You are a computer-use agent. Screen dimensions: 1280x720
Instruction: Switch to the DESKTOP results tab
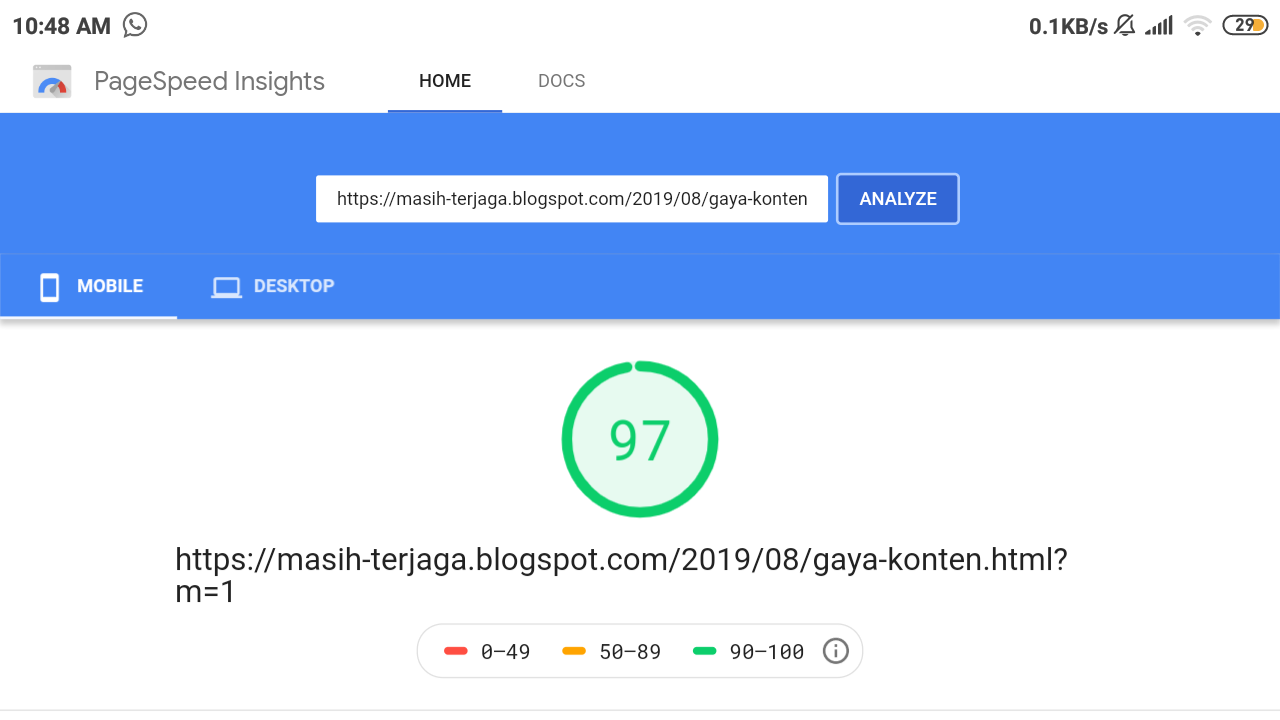point(273,286)
